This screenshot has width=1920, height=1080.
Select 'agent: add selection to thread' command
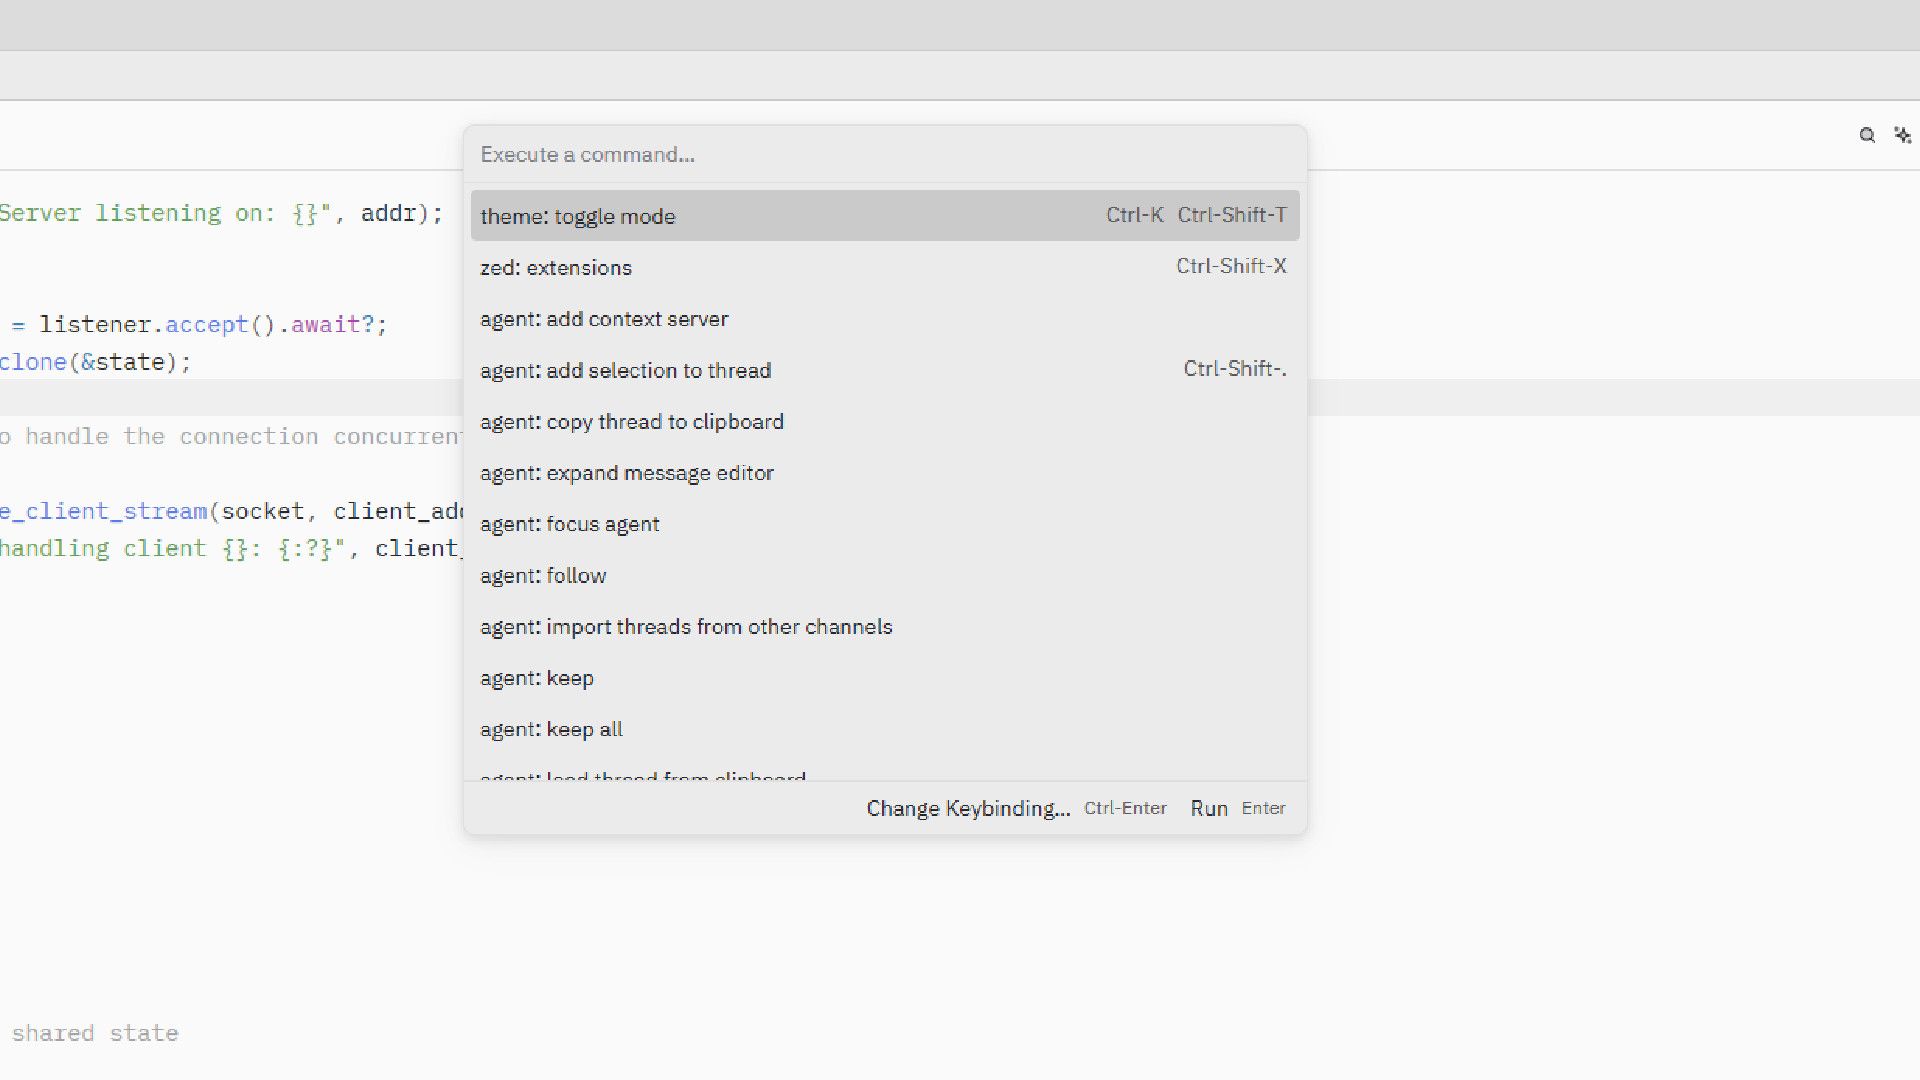[x=885, y=370]
